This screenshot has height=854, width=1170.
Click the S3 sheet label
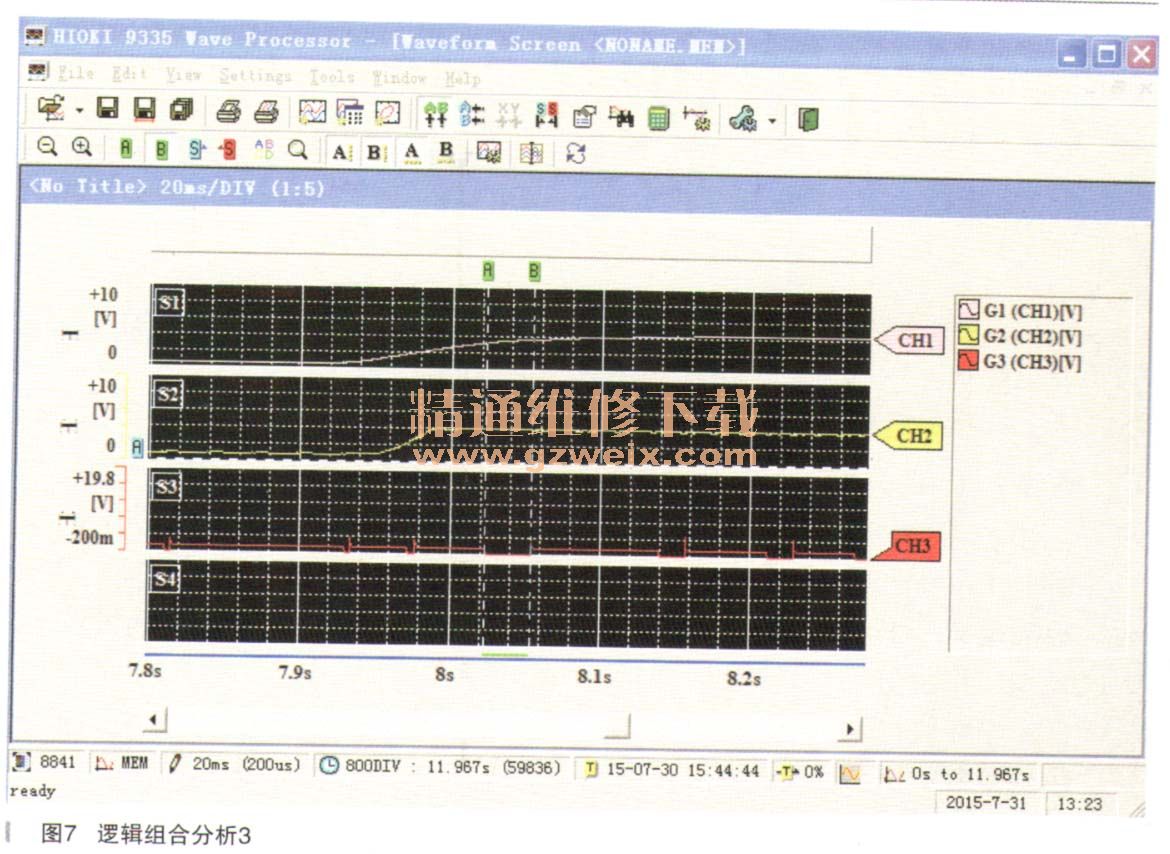[x=166, y=487]
